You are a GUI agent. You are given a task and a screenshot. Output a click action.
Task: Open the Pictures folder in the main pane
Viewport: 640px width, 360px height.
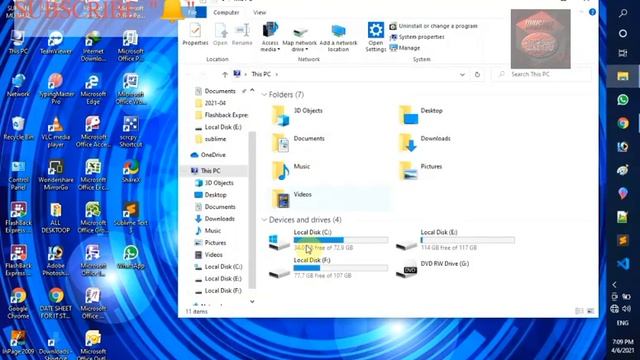click(420, 171)
